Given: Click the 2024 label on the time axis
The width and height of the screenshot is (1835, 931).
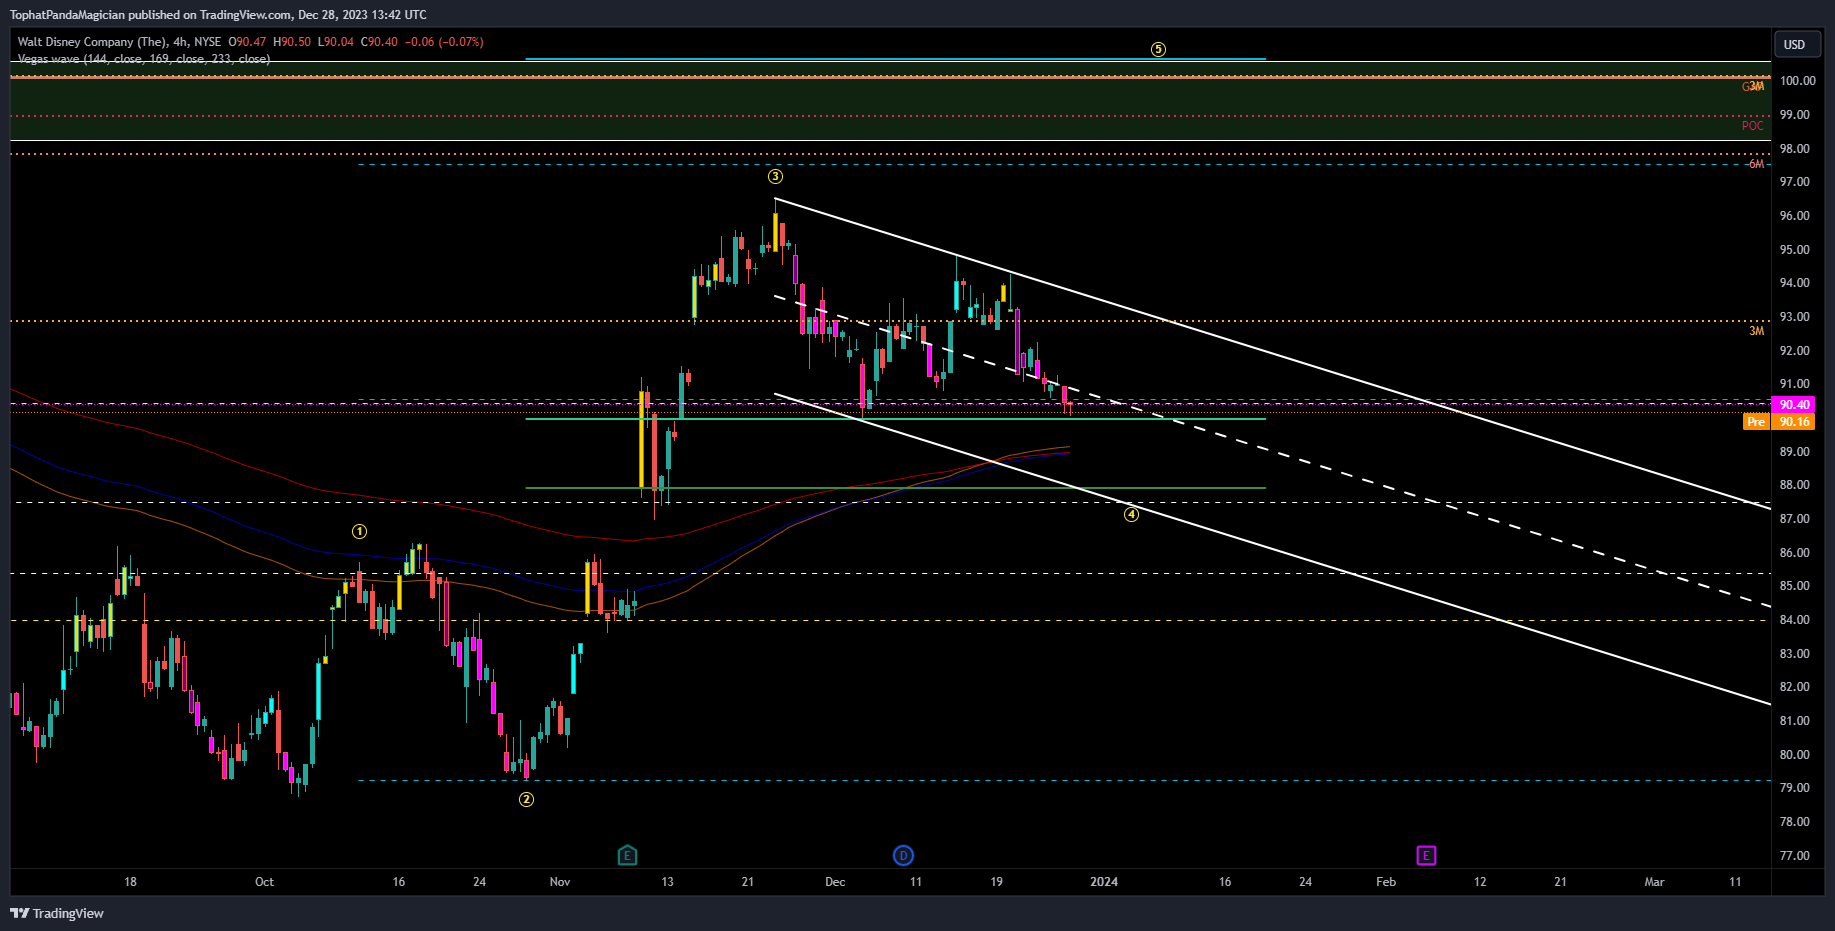Looking at the screenshot, I should [1104, 882].
